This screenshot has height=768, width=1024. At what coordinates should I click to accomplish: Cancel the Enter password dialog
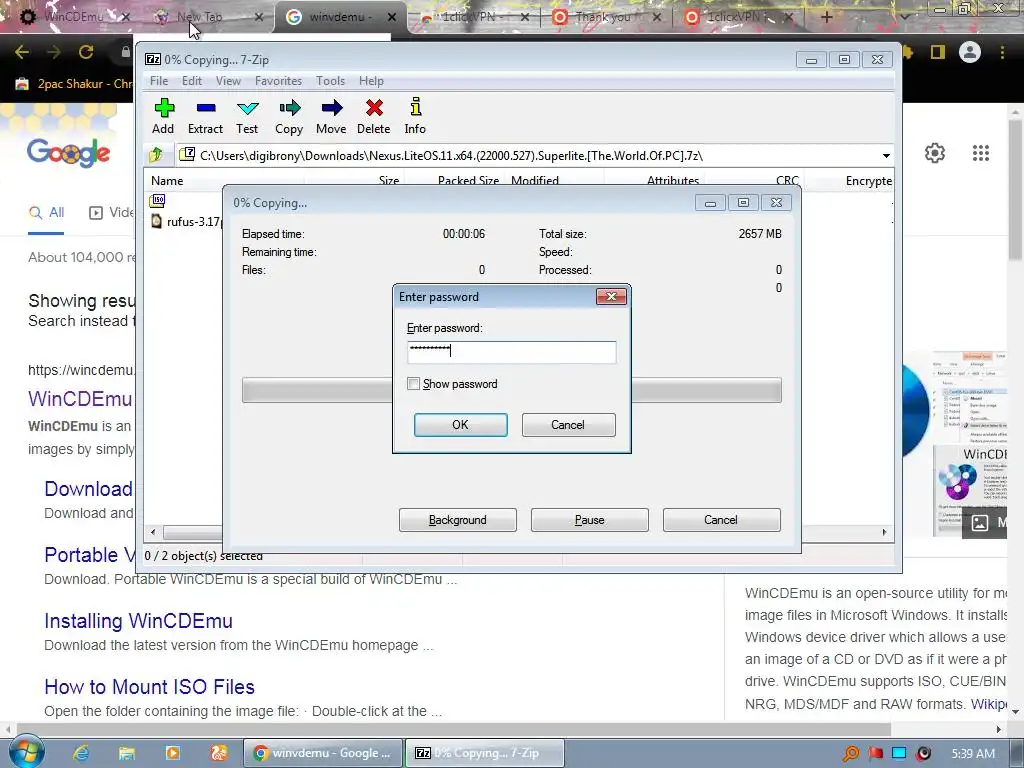click(x=568, y=424)
